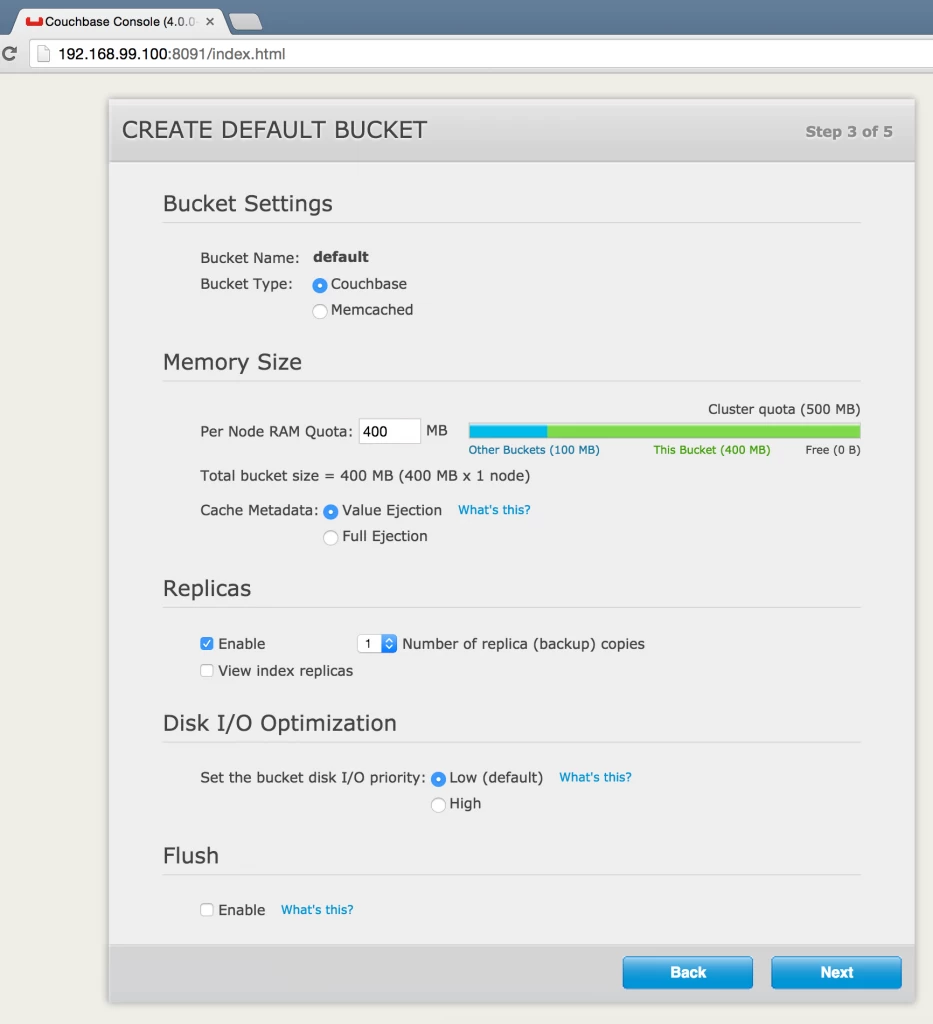Tick the Flush Enable checkbox

coord(206,909)
